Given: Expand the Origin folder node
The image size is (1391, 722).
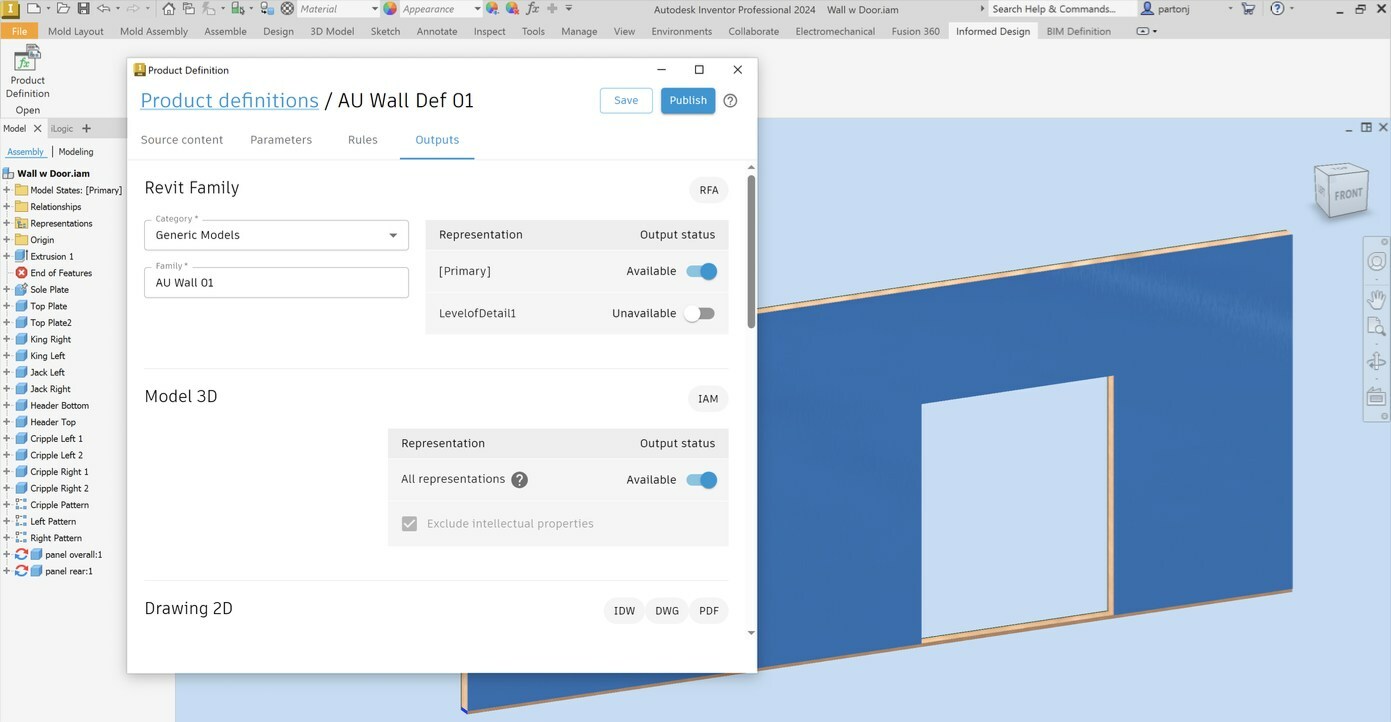Looking at the screenshot, I should (x=7, y=240).
